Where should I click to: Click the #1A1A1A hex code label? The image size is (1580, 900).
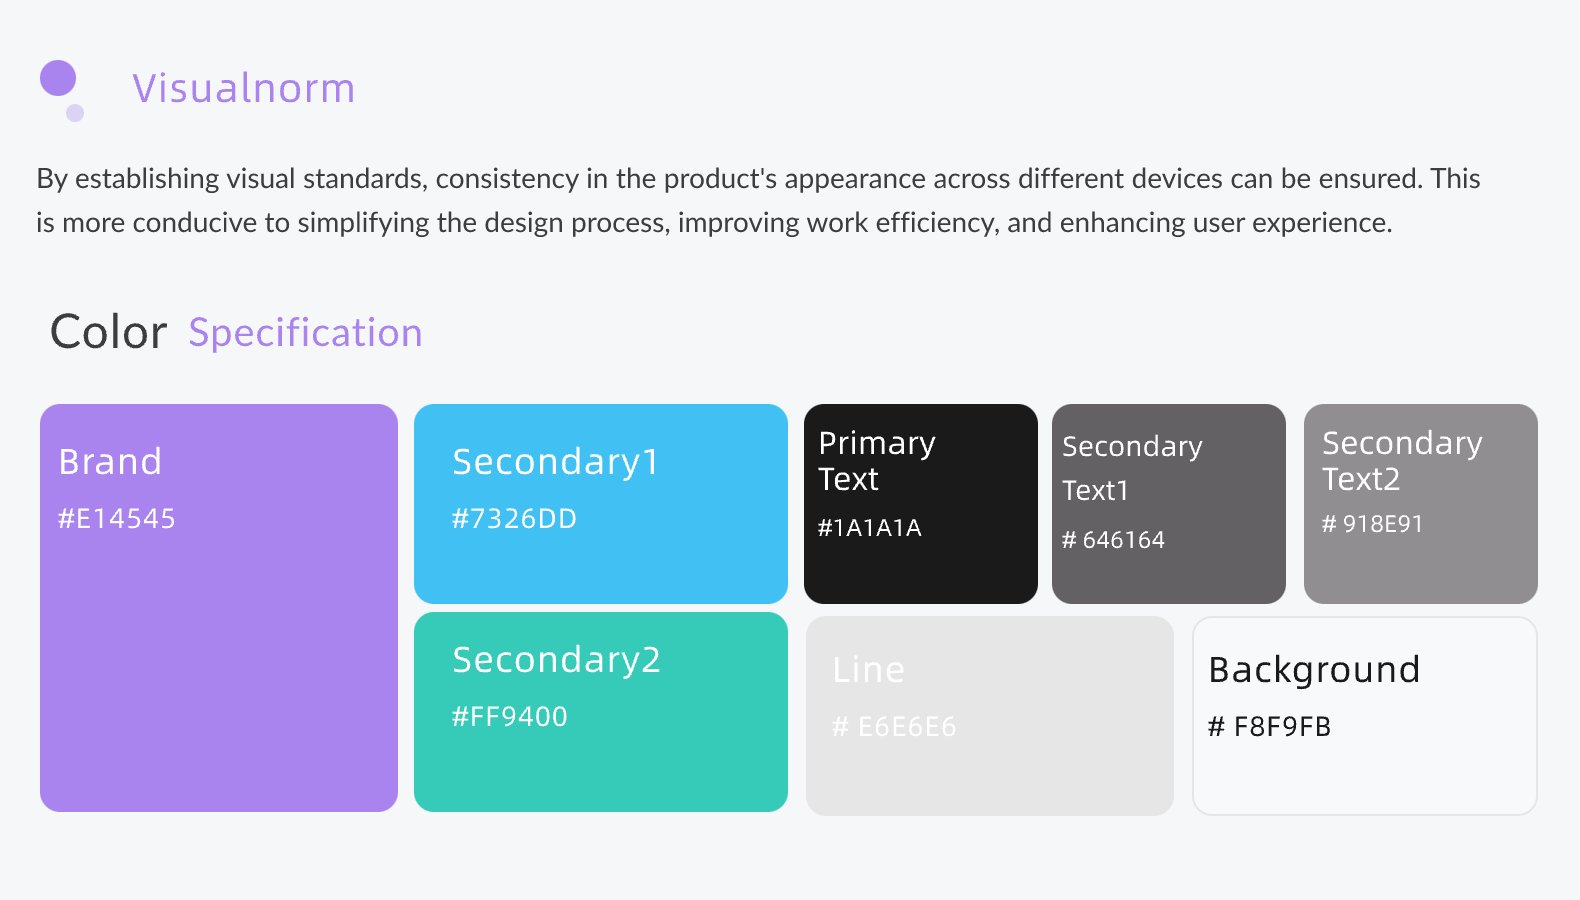869,528
